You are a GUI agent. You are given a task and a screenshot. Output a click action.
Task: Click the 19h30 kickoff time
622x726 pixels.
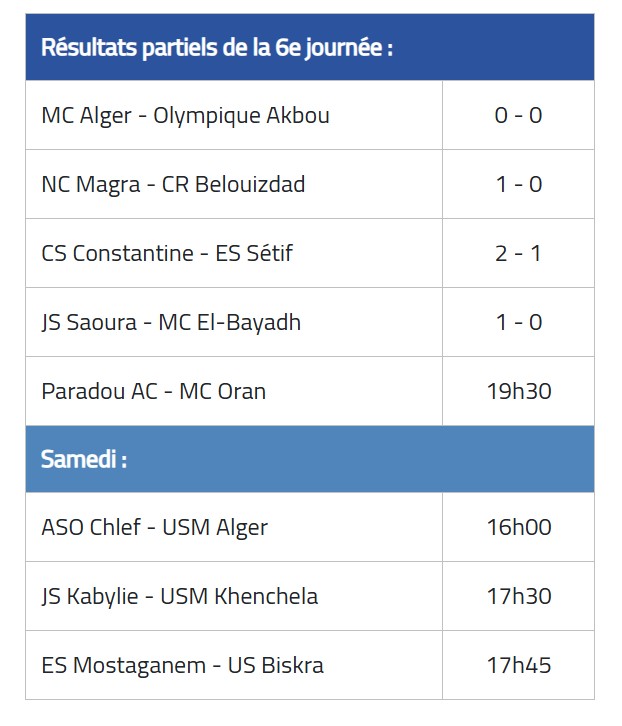click(x=519, y=391)
